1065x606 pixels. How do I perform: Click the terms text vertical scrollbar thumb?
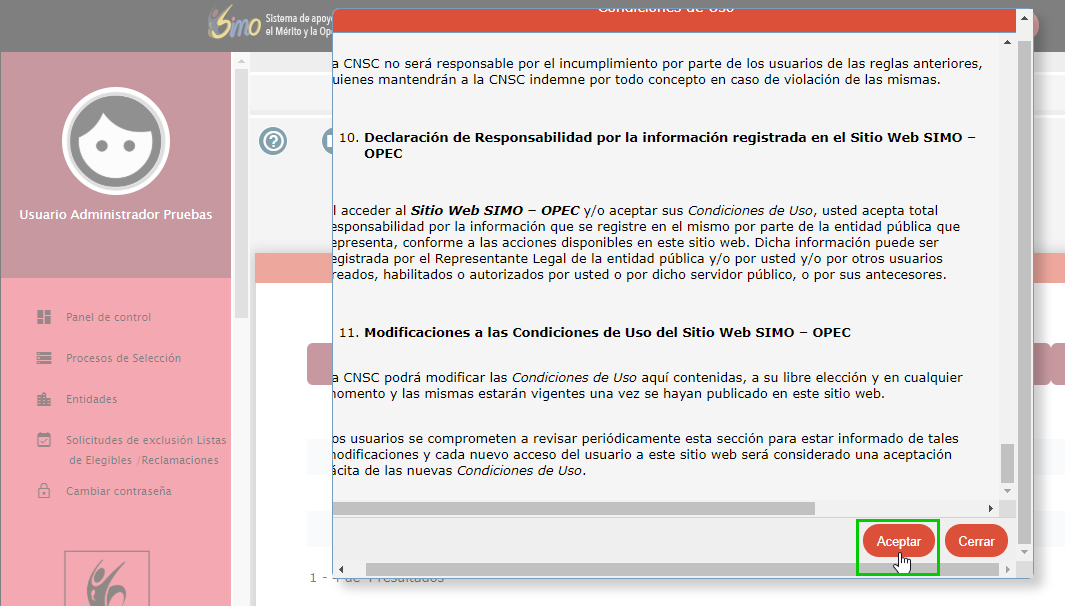point(1007,463)
